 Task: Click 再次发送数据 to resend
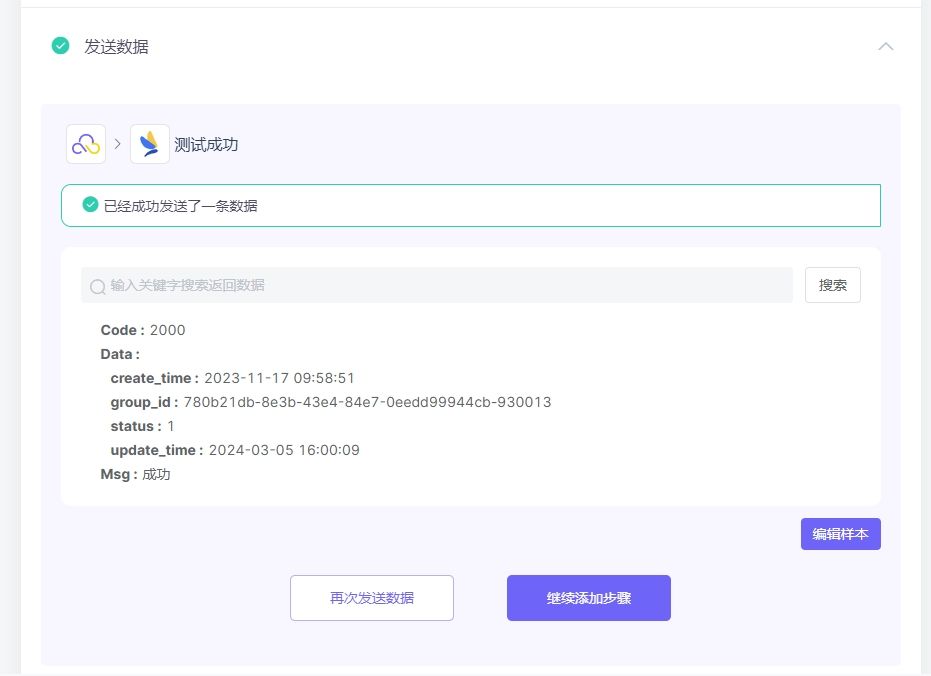372,598
